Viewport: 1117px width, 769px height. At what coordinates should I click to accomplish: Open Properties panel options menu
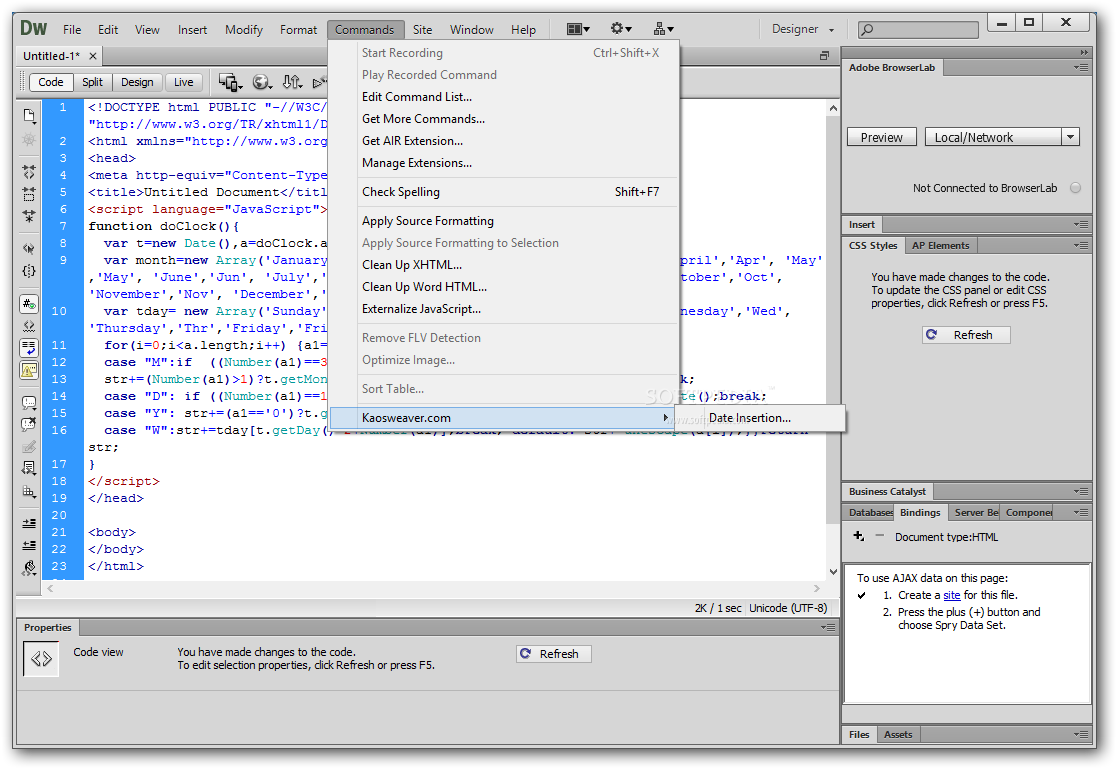[828, 628]
